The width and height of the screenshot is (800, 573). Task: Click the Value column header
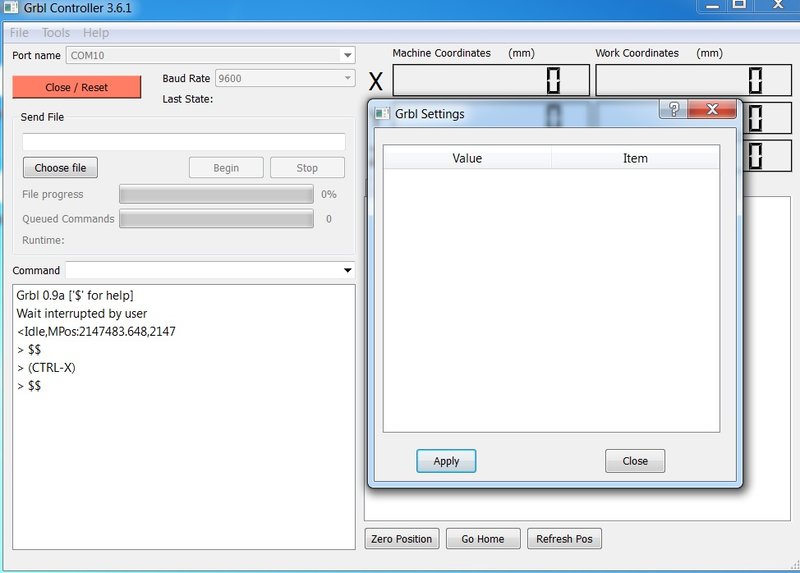click(467, 159)
